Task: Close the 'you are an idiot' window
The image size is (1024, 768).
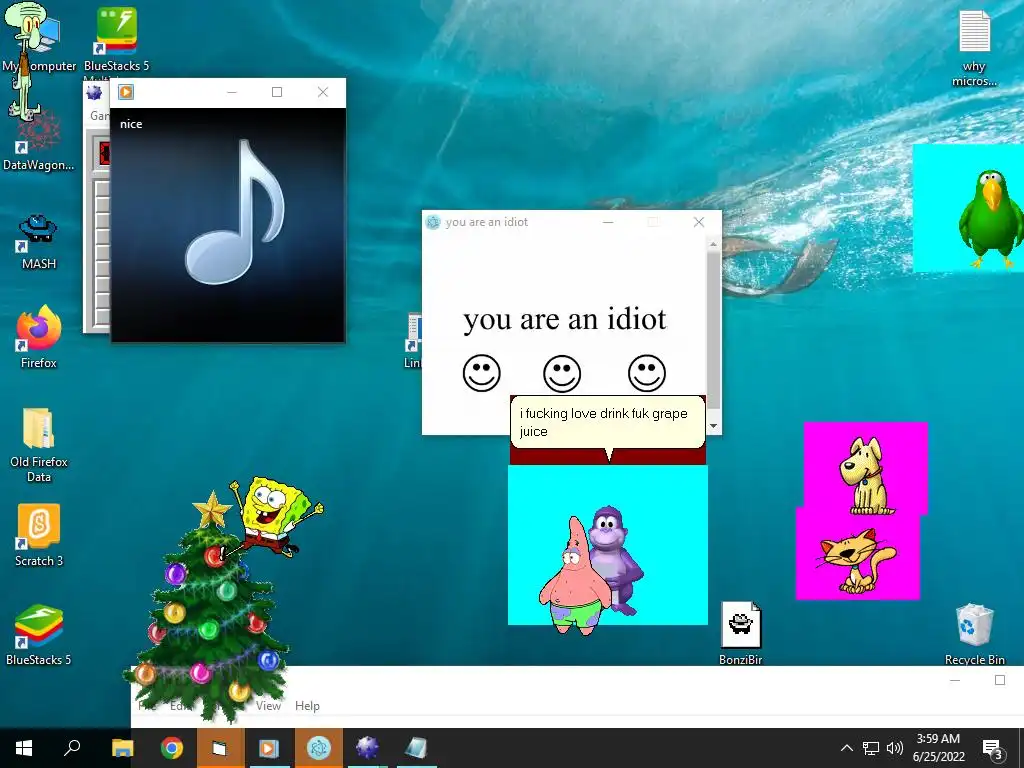Action: (699, 222)
